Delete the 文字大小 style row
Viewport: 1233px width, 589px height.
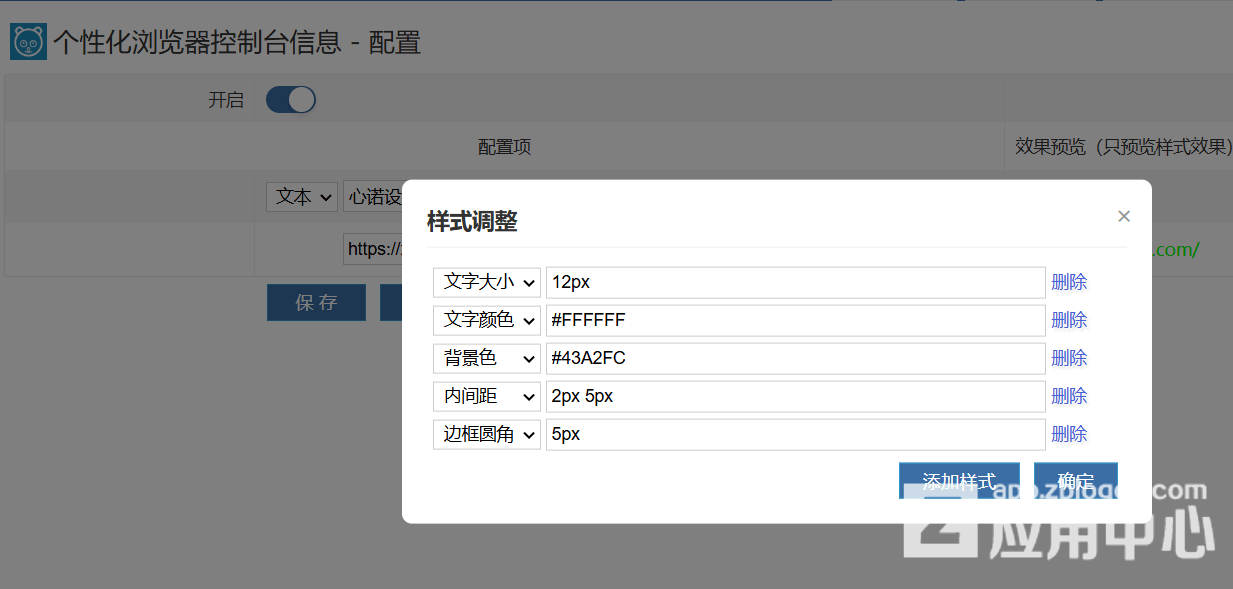pyautogui.click(x=1069, y=282)
